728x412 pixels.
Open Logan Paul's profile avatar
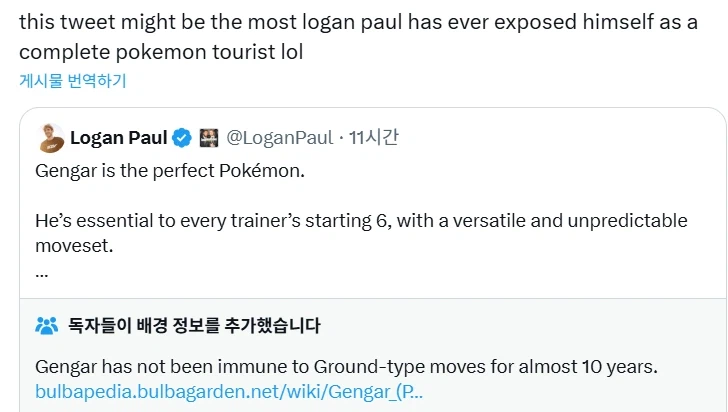click(47, 137)
